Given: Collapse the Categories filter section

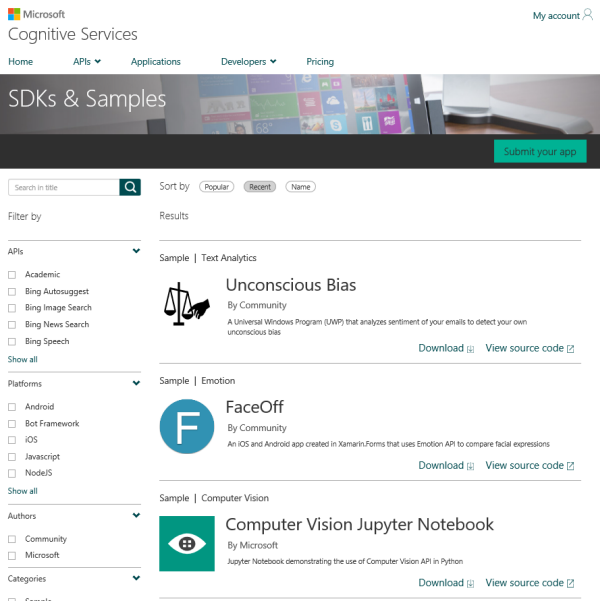Looking at the screenshot, I should [x=136, y=578].
